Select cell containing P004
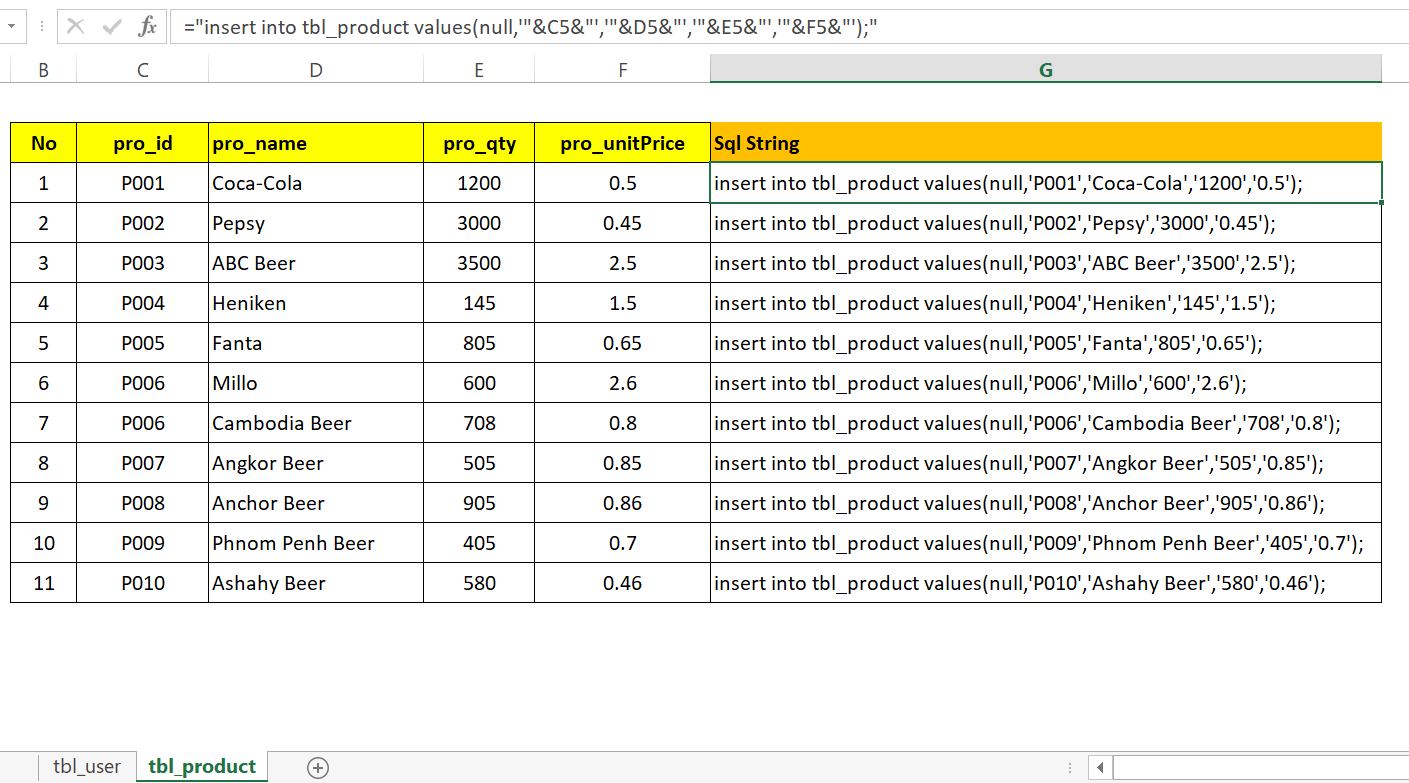 [x=143, y=303]
